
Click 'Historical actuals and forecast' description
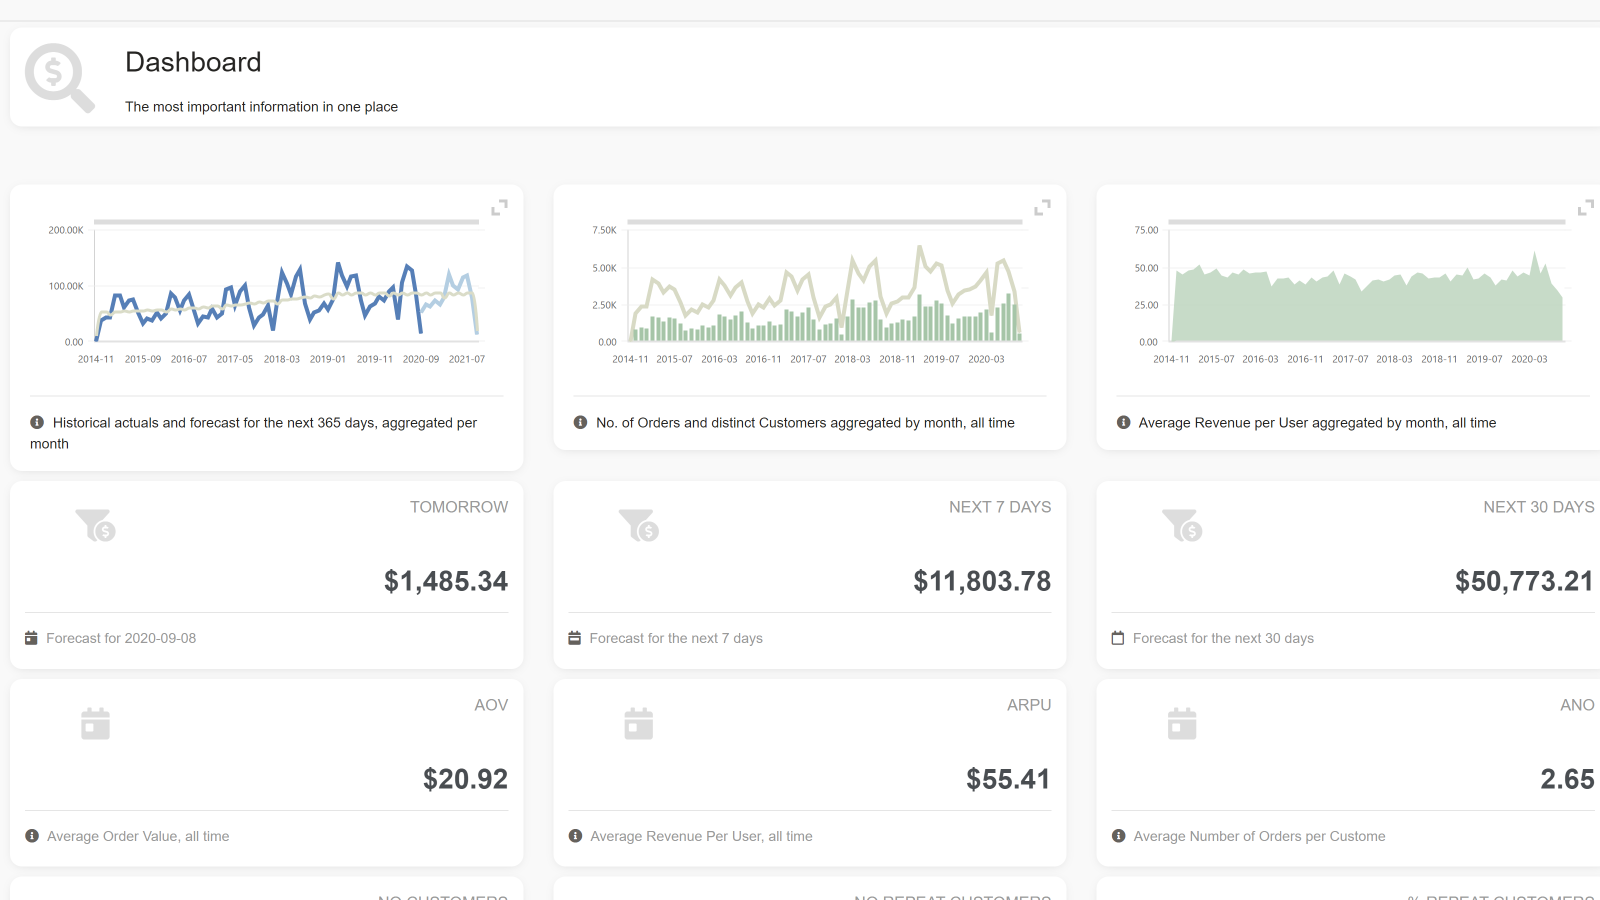tap(254, 433)
